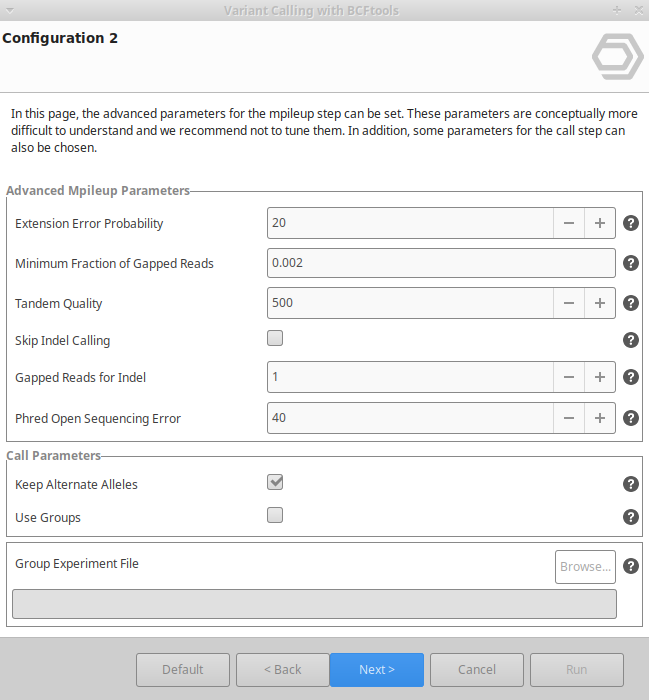Browse for the Group Experiment File

tap(585, 567)
